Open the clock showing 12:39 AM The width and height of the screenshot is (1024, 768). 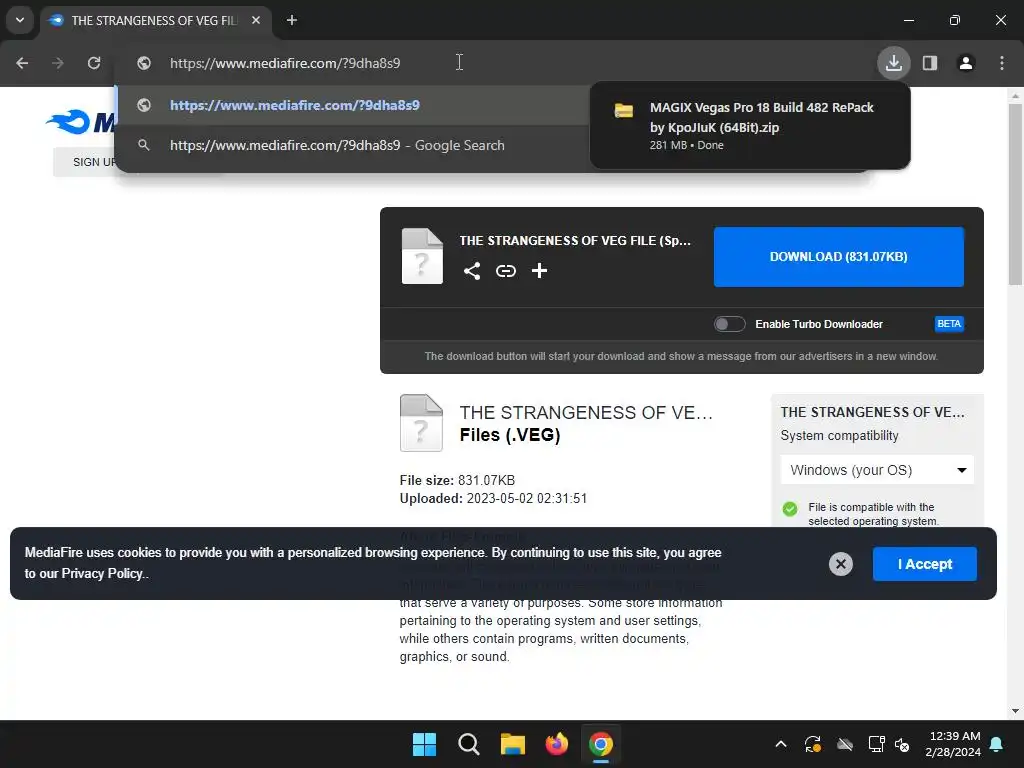pos(953,744)
